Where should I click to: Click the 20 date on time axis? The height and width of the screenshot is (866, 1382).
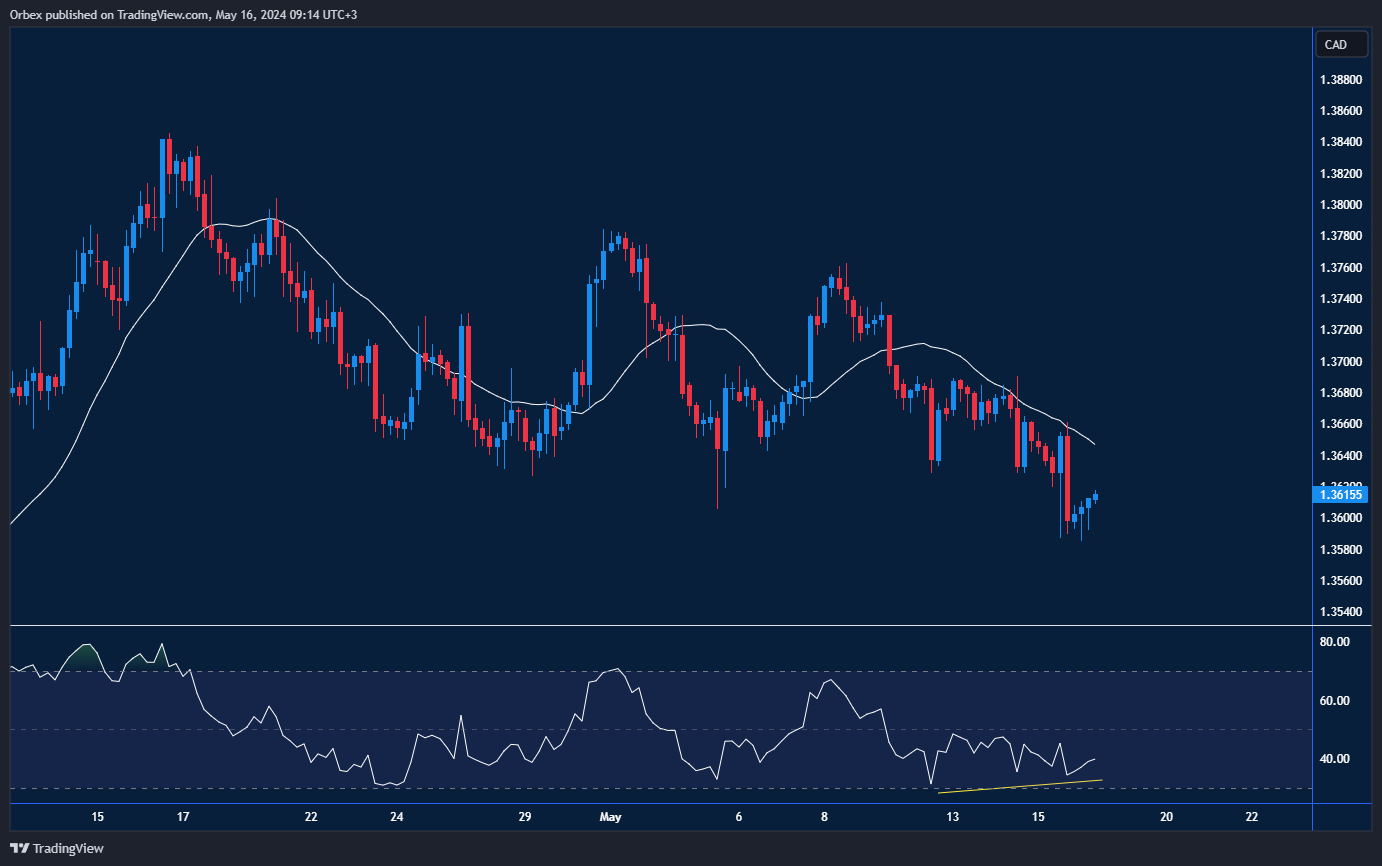point(1166,817)
